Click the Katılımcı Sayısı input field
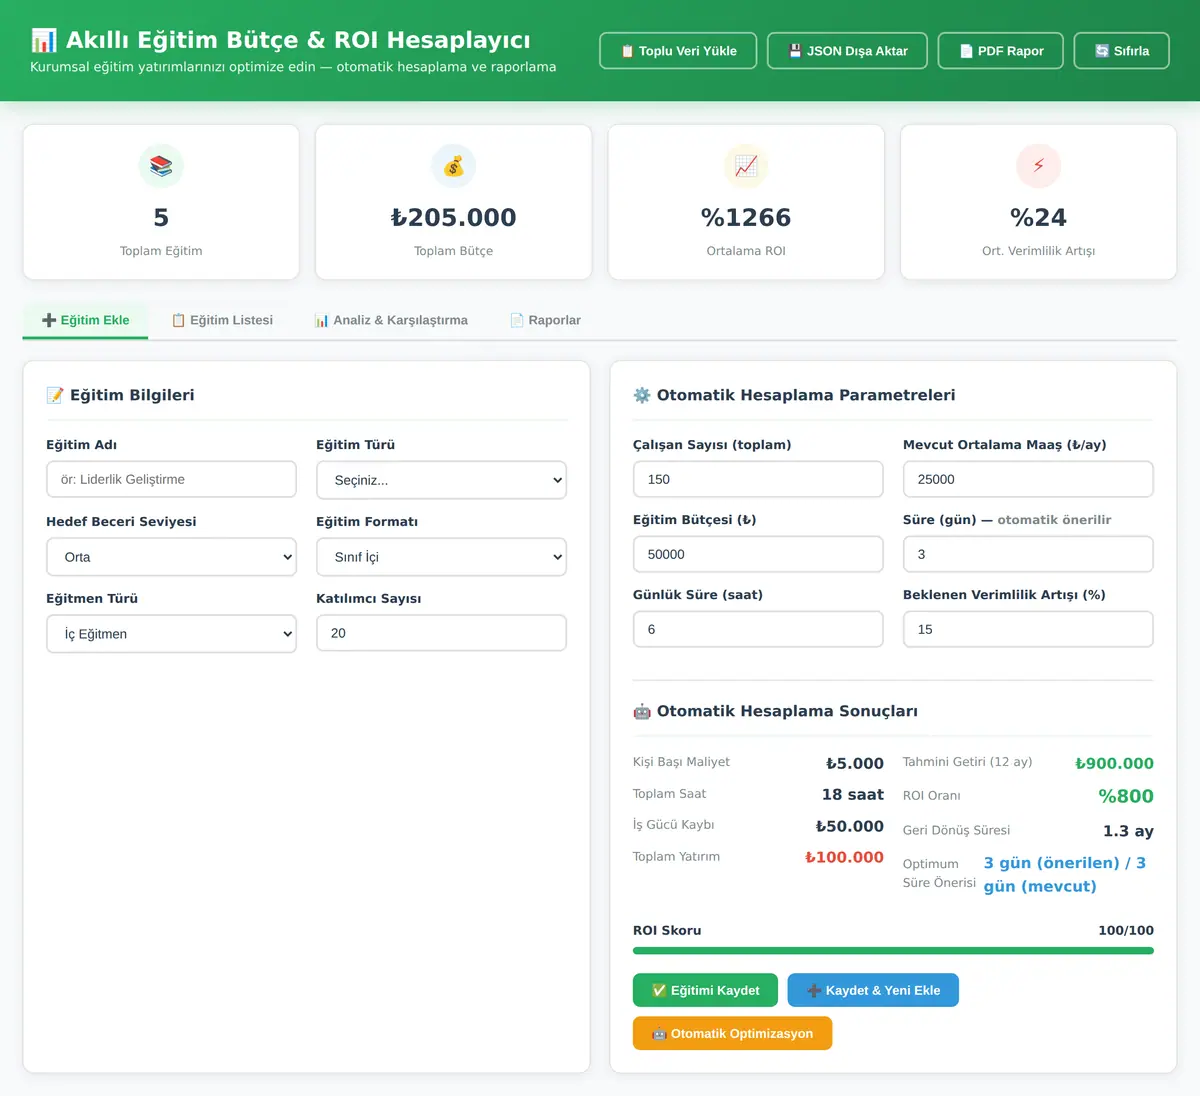The width and height of the screenshot is (1200, 1096). (441, 633)
